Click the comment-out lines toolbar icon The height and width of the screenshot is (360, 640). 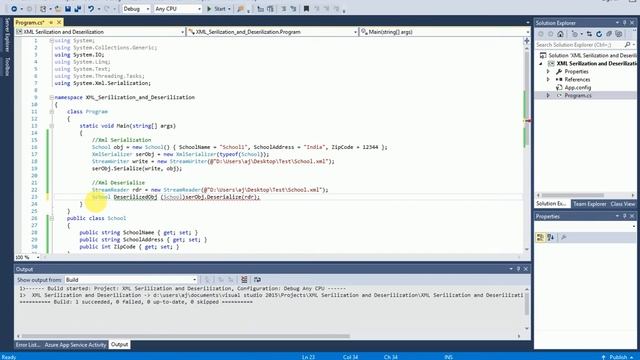click(x=284, y=9)
